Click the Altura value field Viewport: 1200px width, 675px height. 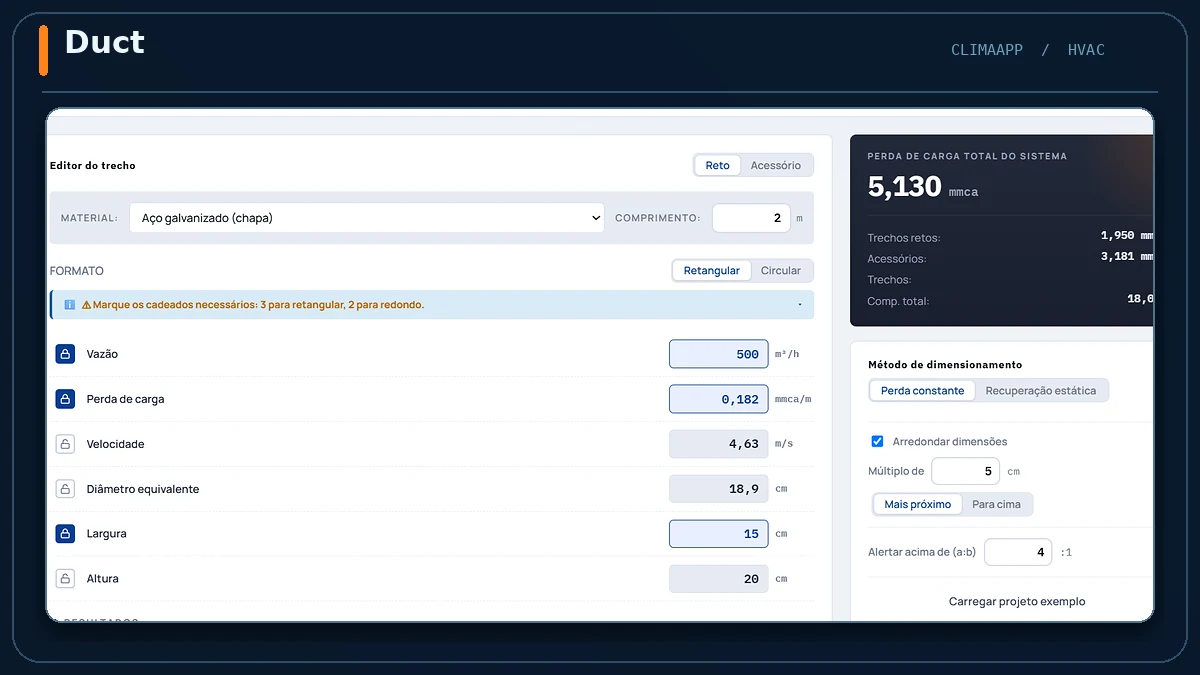tap(719, 579)
